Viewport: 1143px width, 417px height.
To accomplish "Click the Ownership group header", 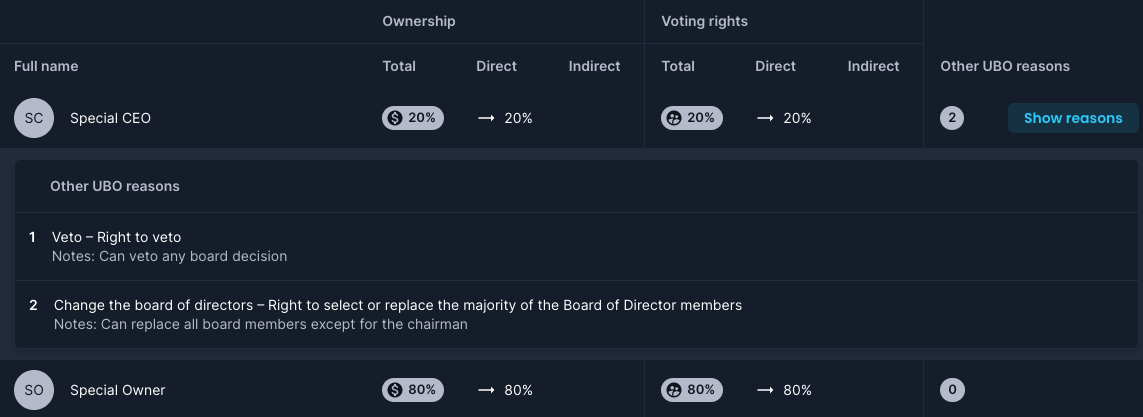I will click(x=419, y=21).
